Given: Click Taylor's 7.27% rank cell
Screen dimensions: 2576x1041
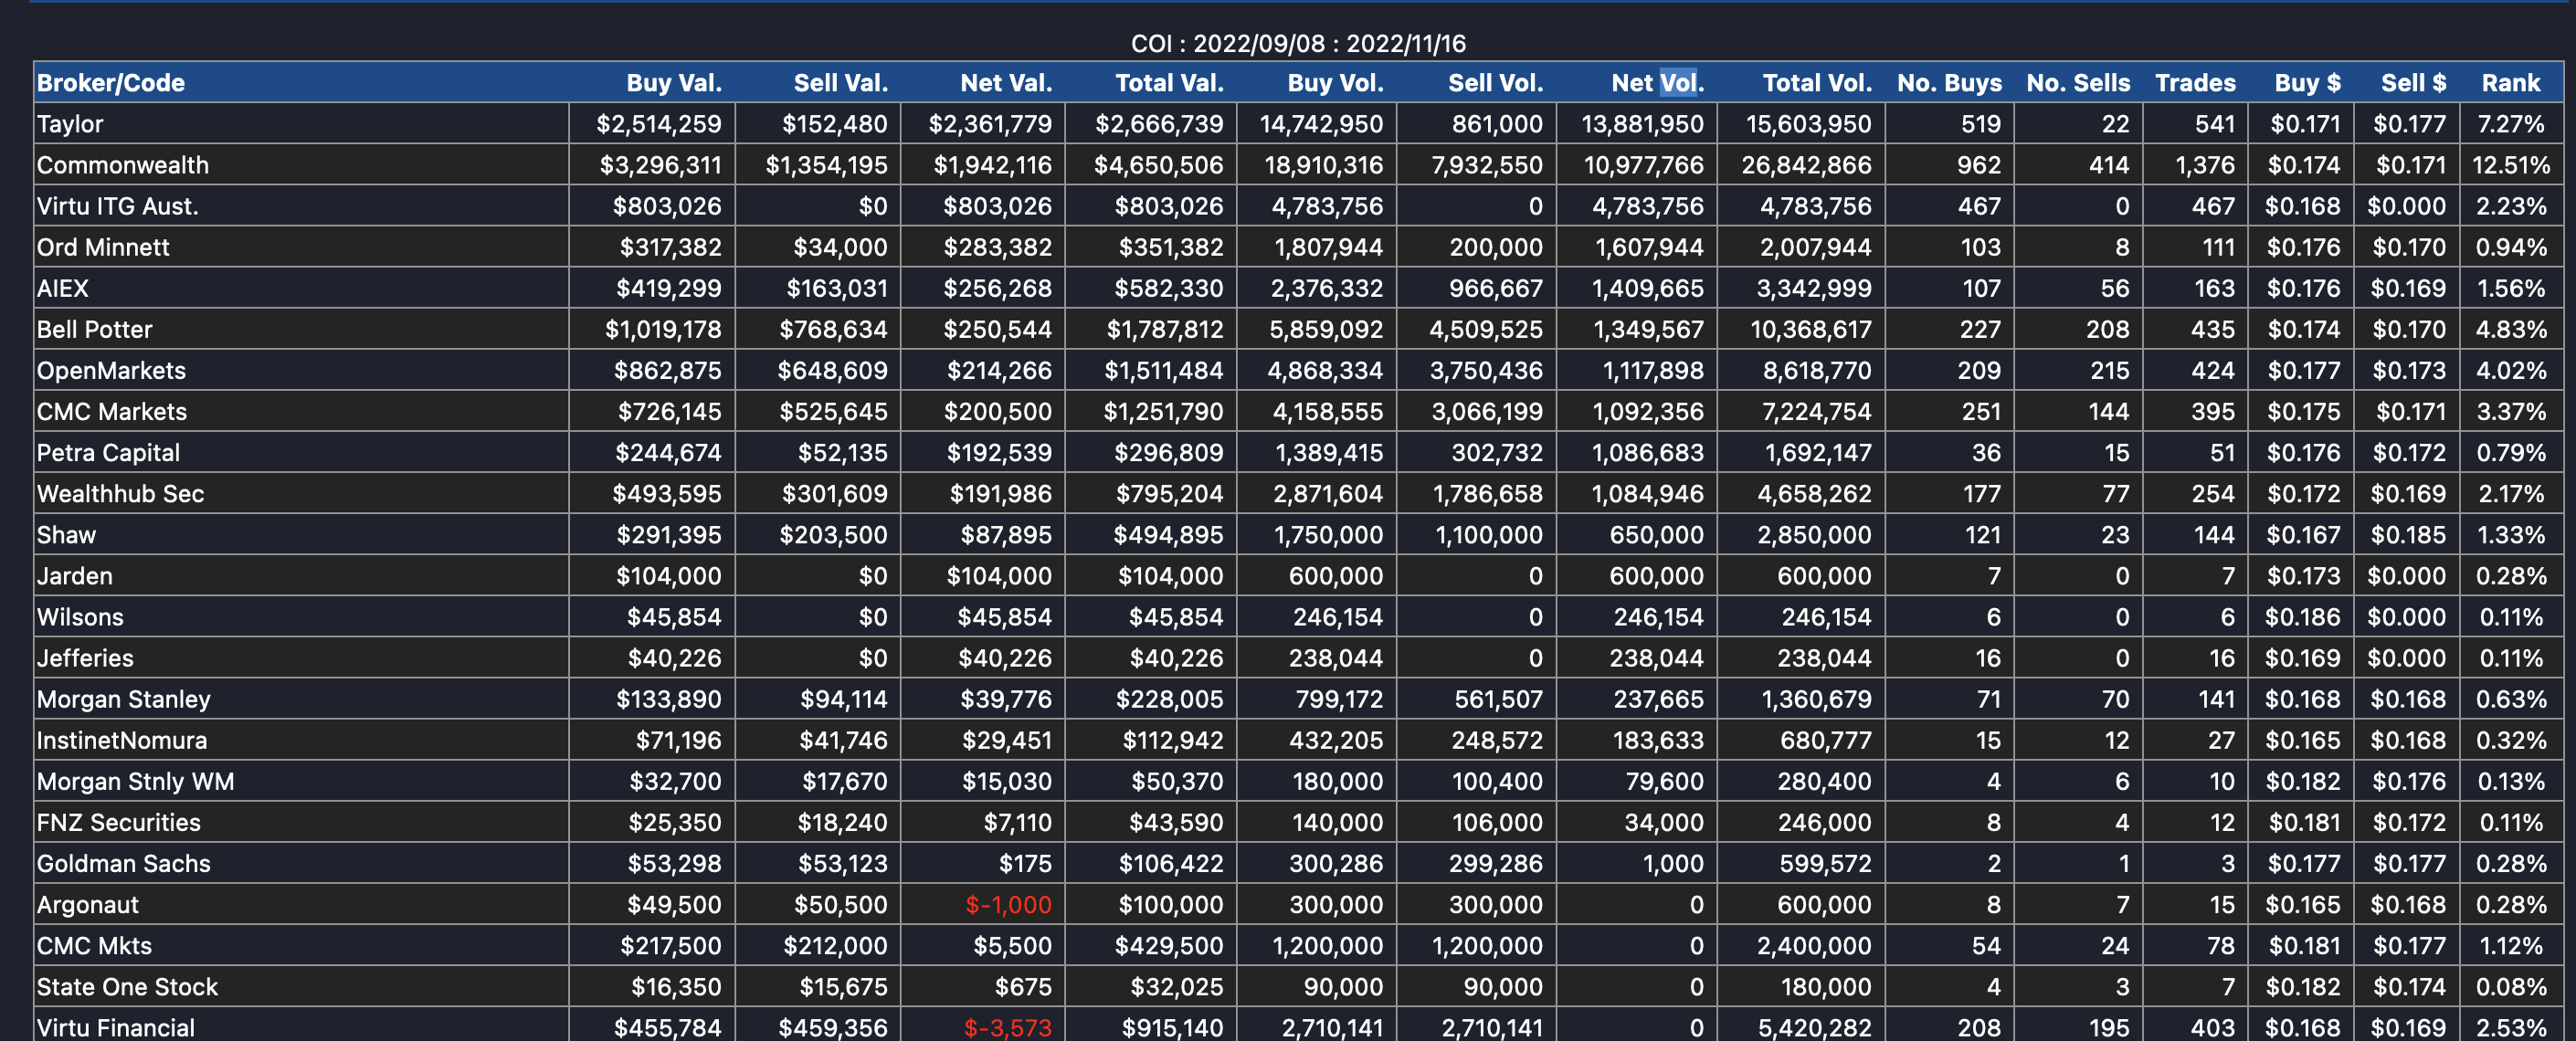Looking at the screenshot, I should [x=2511, y=124].
